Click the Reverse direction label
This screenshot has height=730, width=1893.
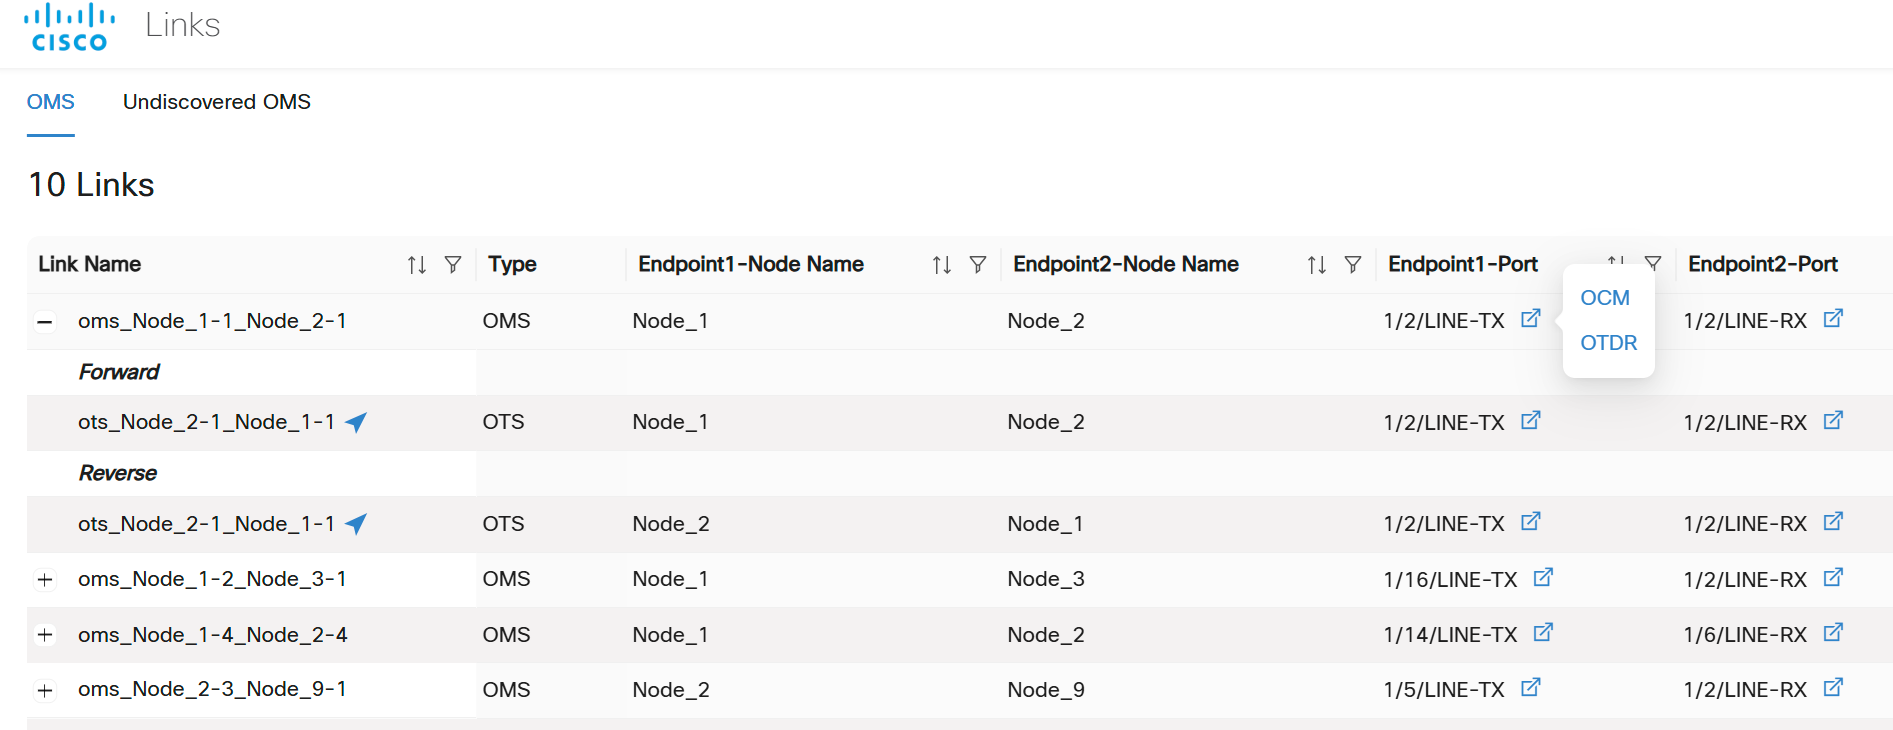point(118,473)
